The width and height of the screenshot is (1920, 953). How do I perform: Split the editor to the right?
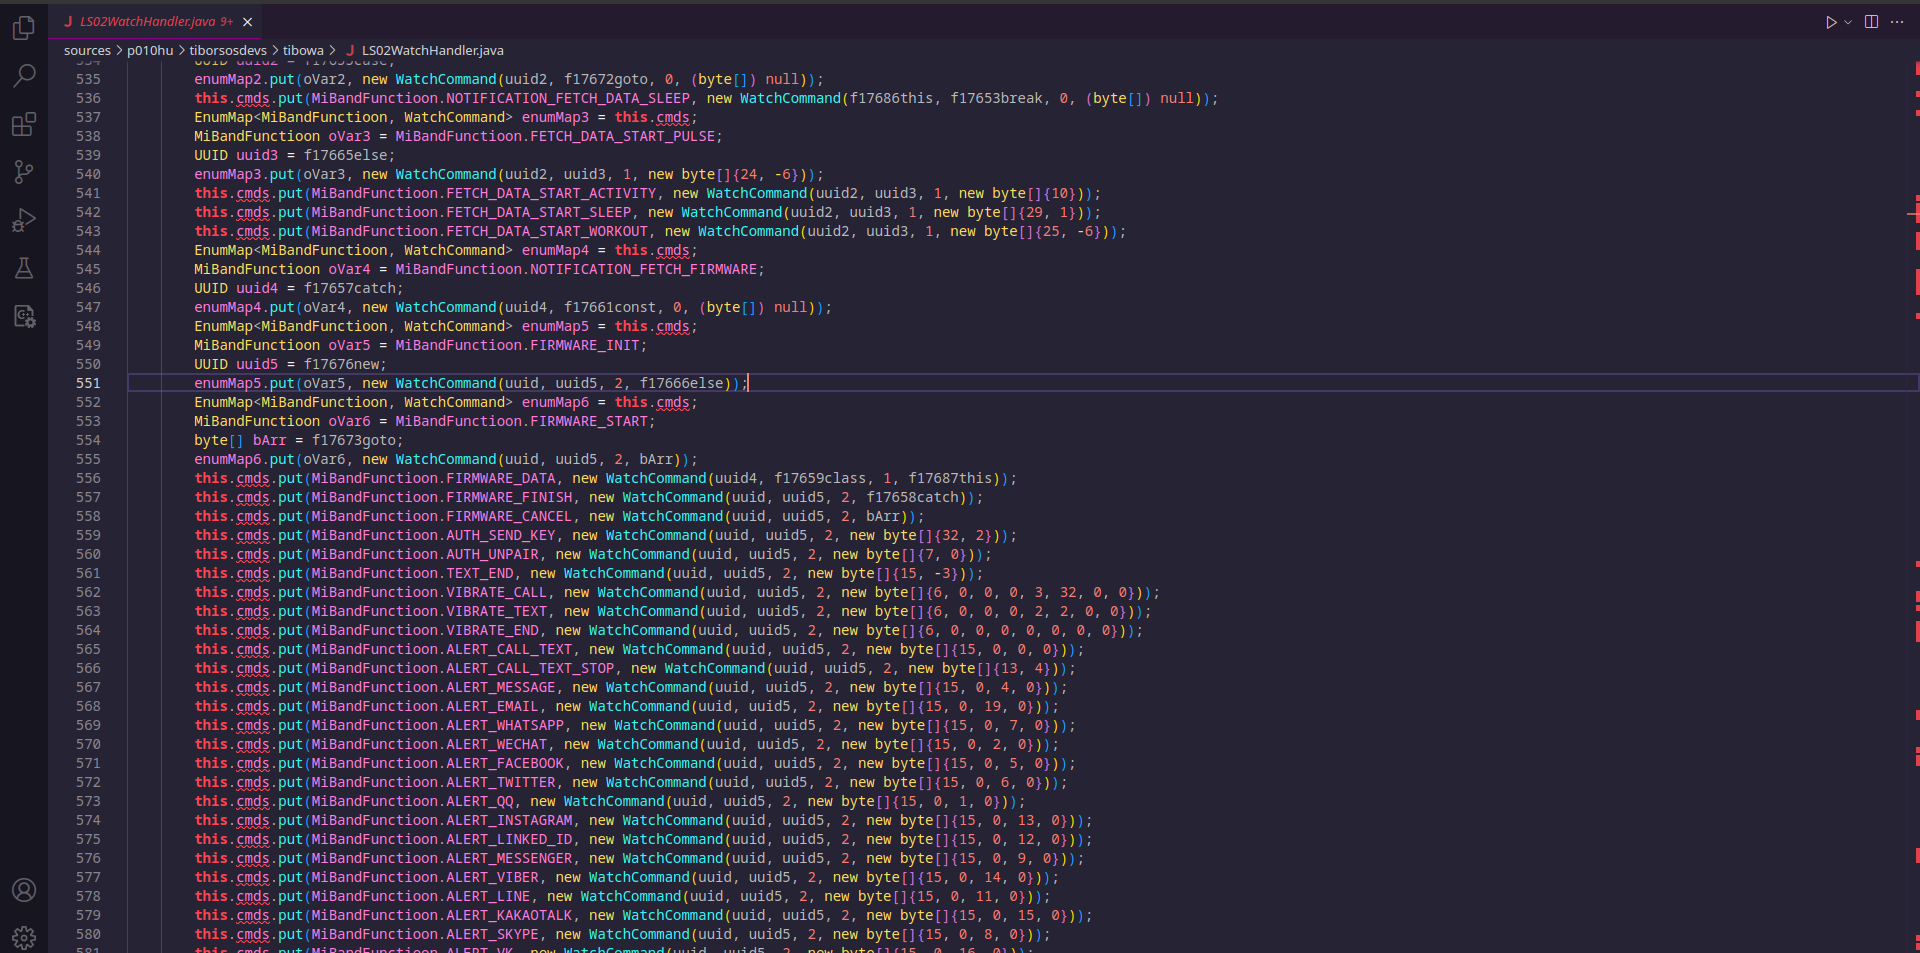1871,22
